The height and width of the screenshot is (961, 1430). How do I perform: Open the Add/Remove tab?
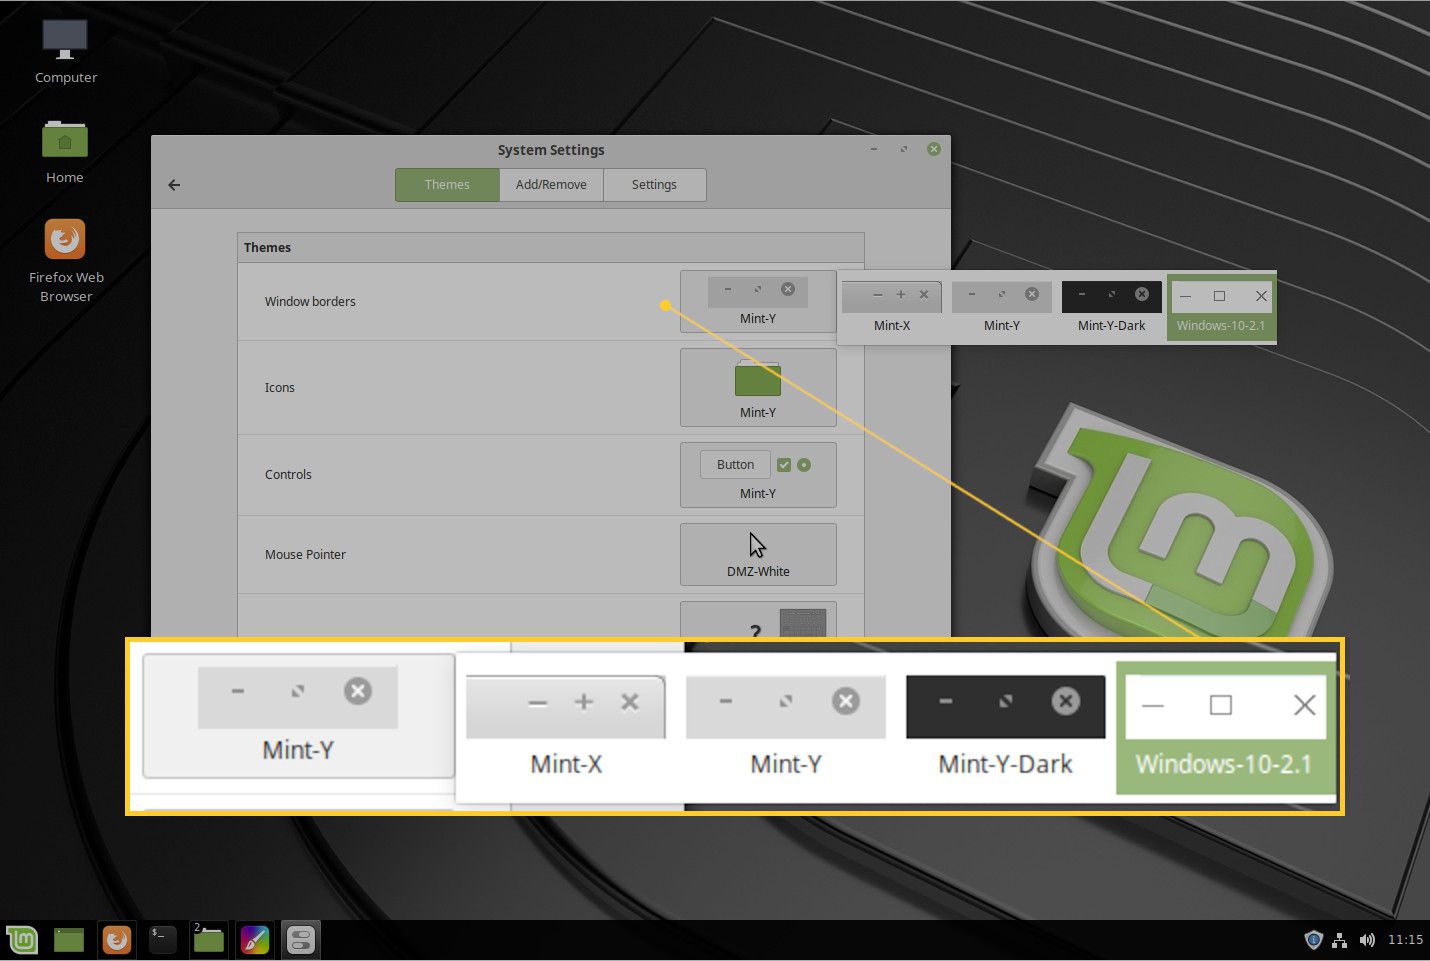[551, 185]
